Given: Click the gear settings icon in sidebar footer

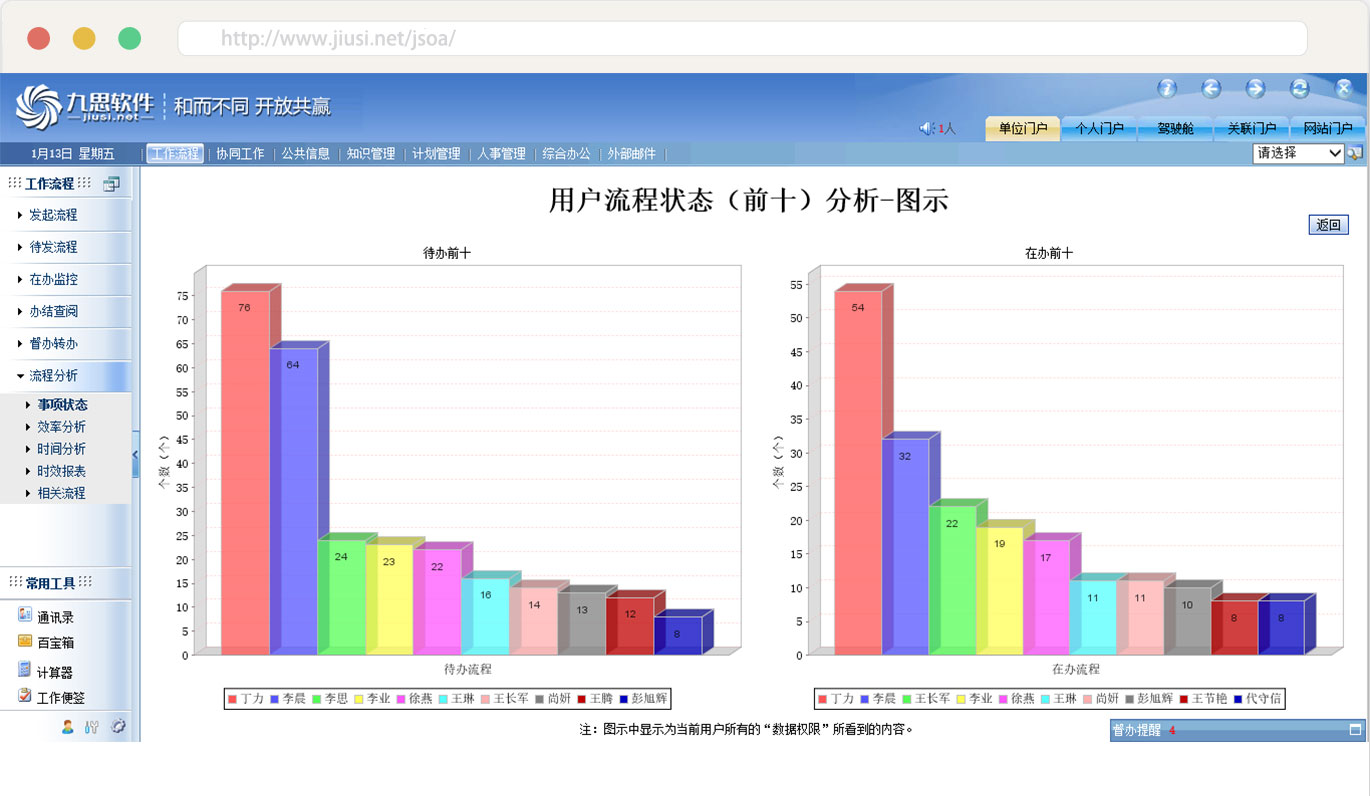Looking at the screenshot, I should click(x=118, y=727).
